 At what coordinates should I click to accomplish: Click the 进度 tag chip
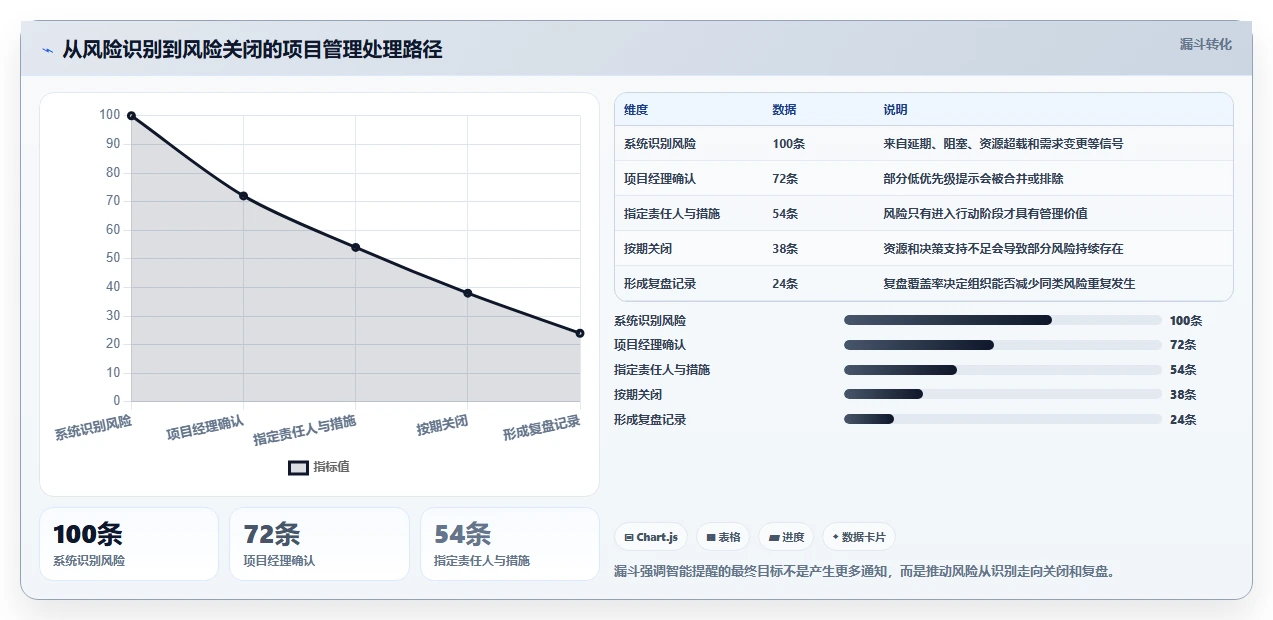[x=786, y=537]
